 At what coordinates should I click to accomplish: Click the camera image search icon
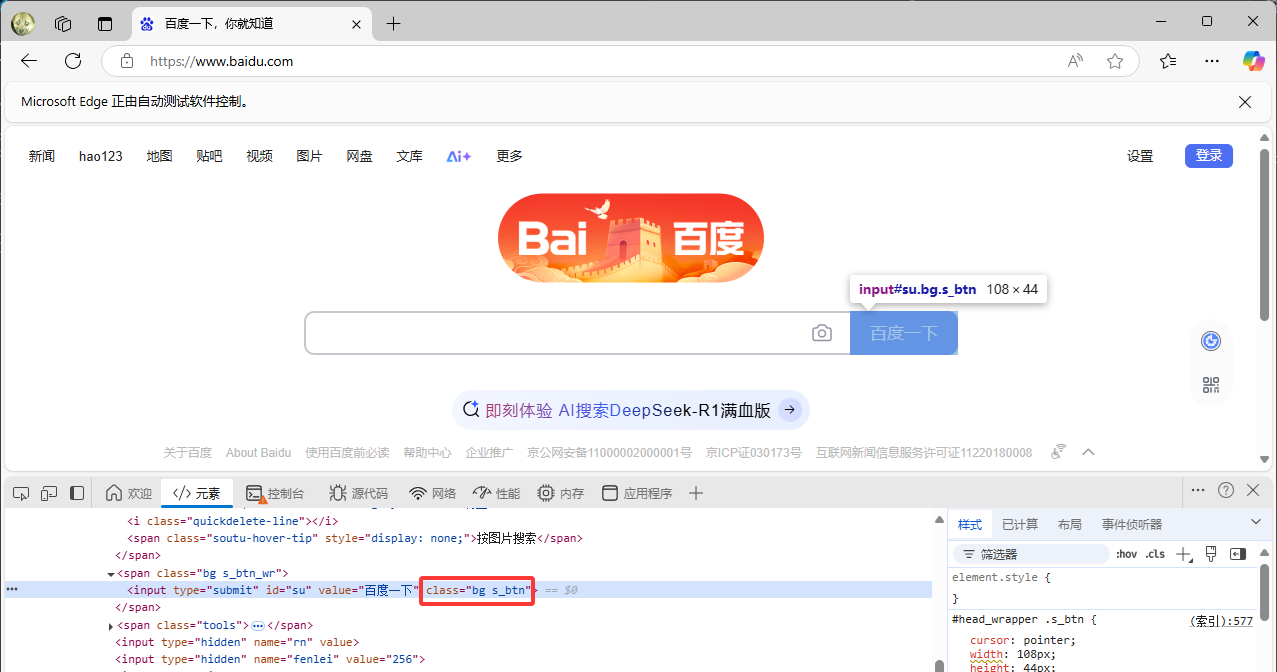(x=822, y=333)
